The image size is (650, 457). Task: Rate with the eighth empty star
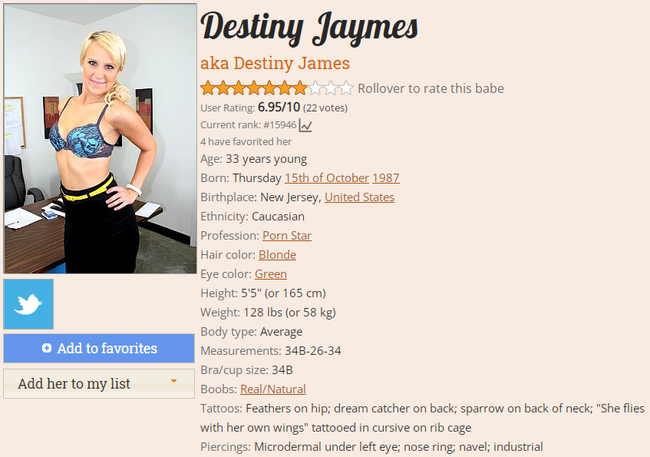(315, 88)
